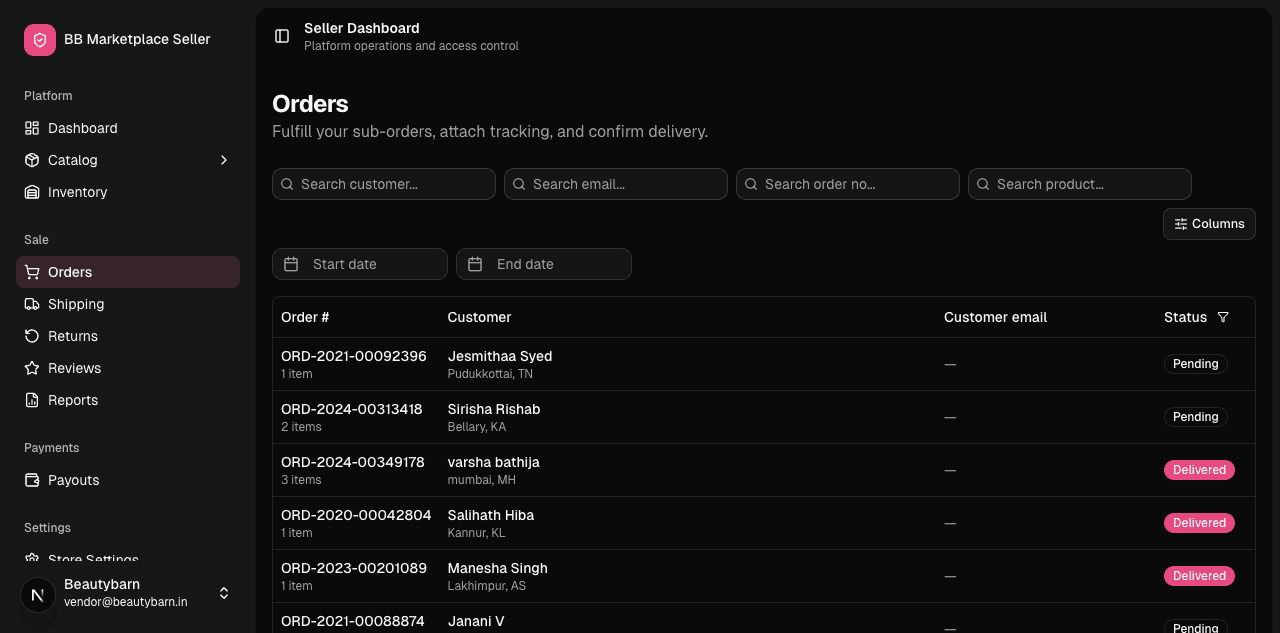Click the Customer column header

tap(479, 317)
